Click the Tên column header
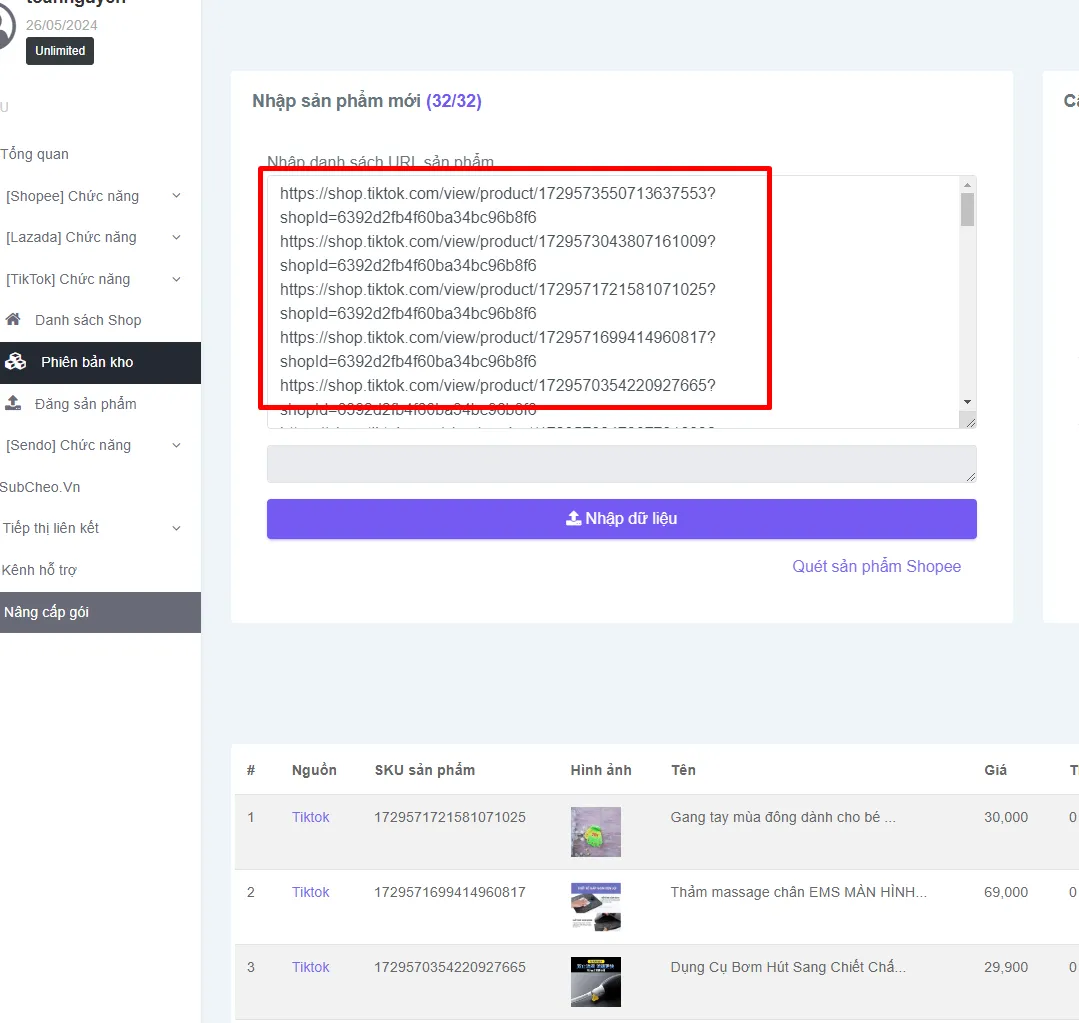The width and height of the screenshot is (1079, 1023). [x=683, y=771]
